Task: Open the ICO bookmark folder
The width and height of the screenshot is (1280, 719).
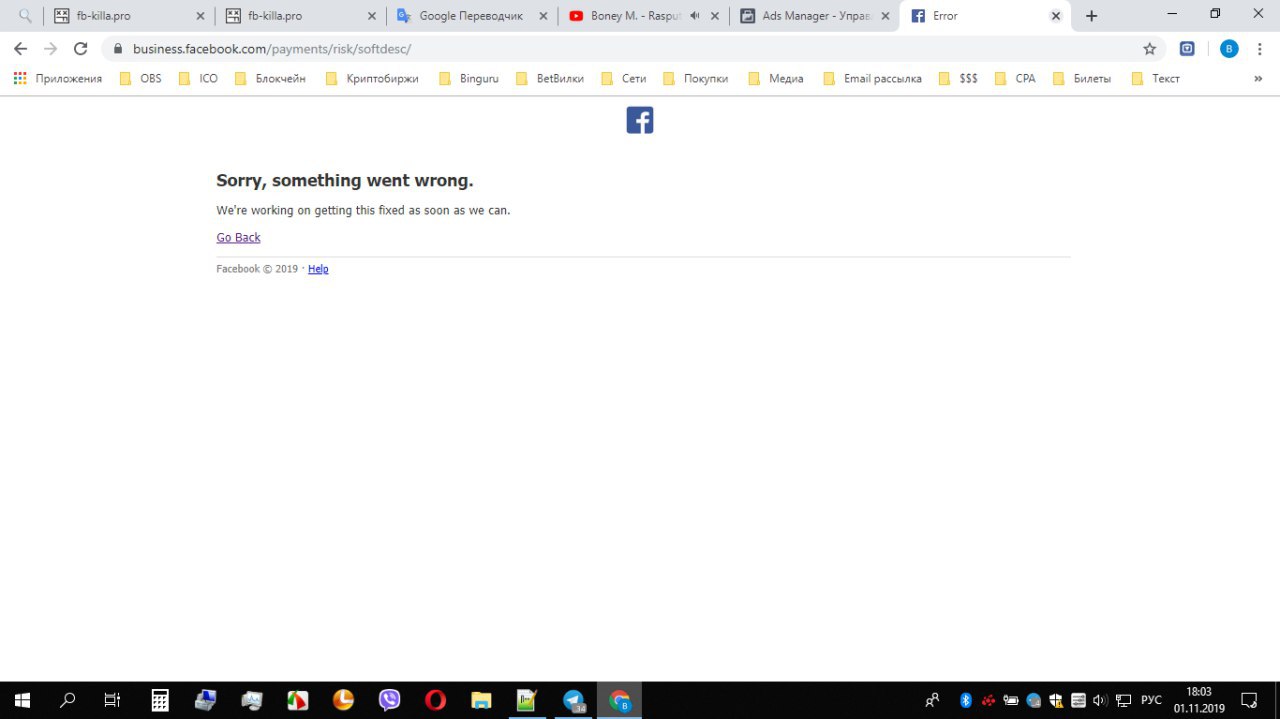Action: coord(198,78)
